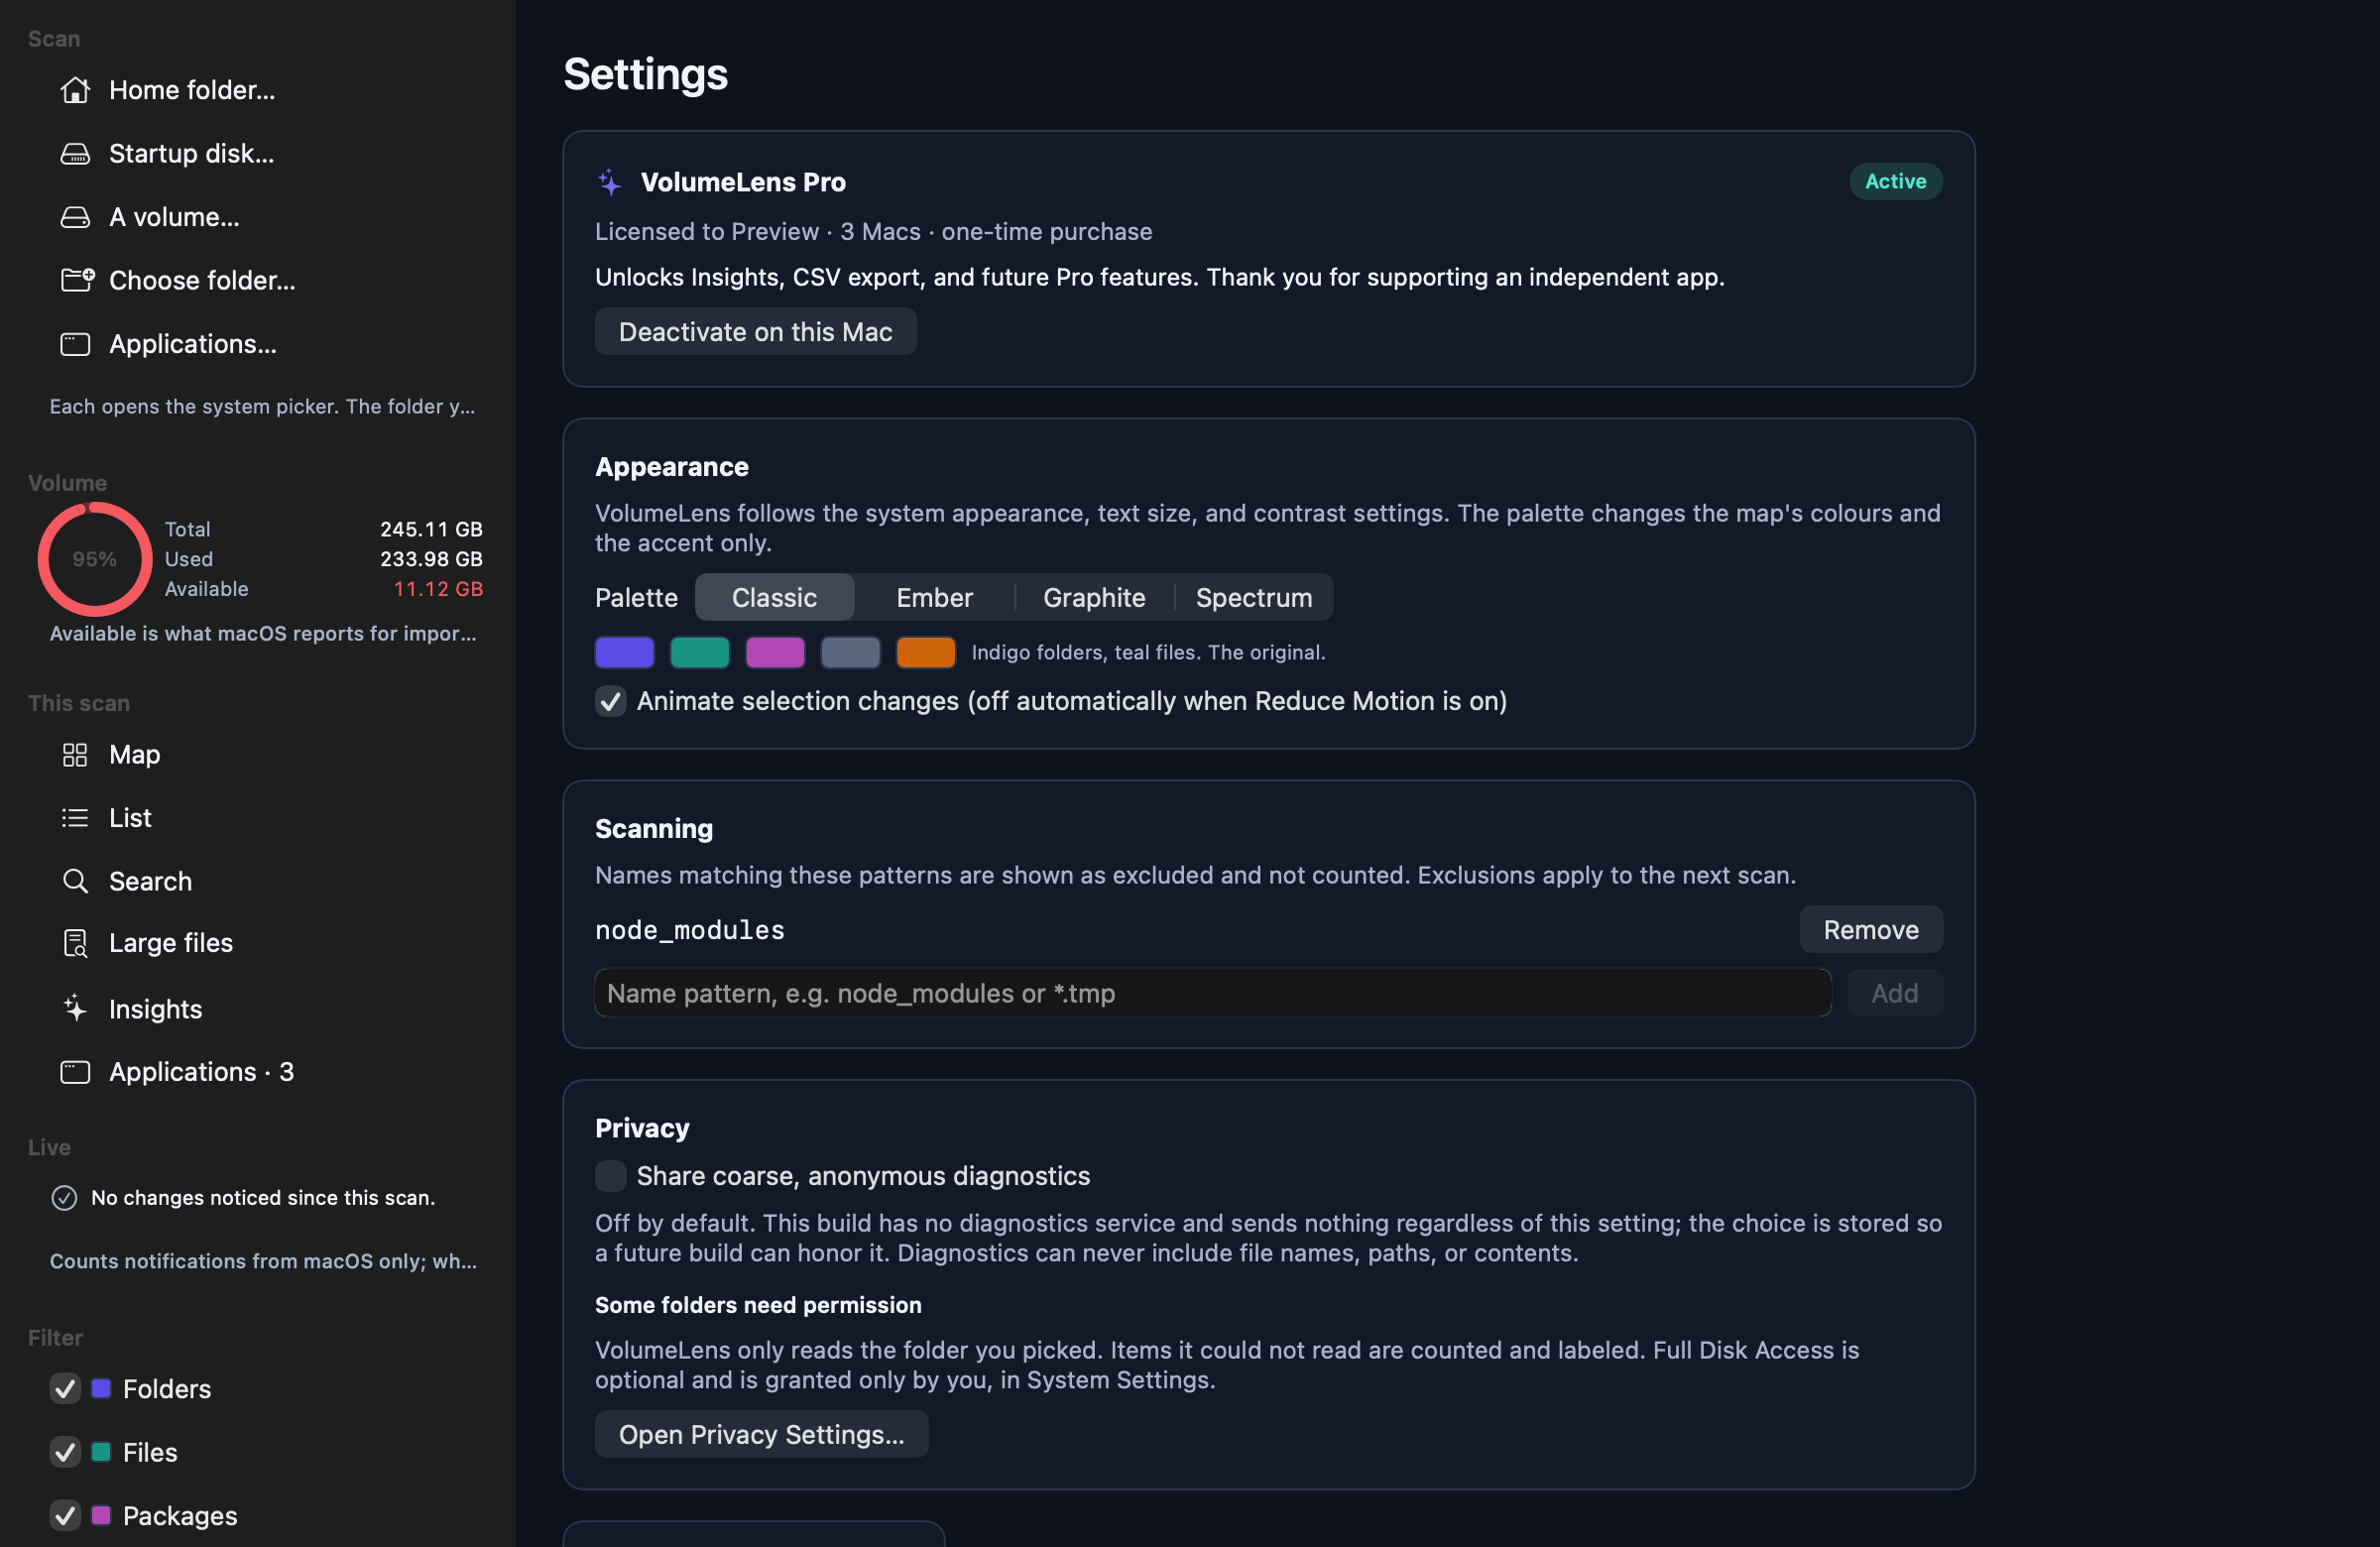2380x1547 pixels.
Task: Click the 95% disk usage ring
Action: tap(95, 559)
